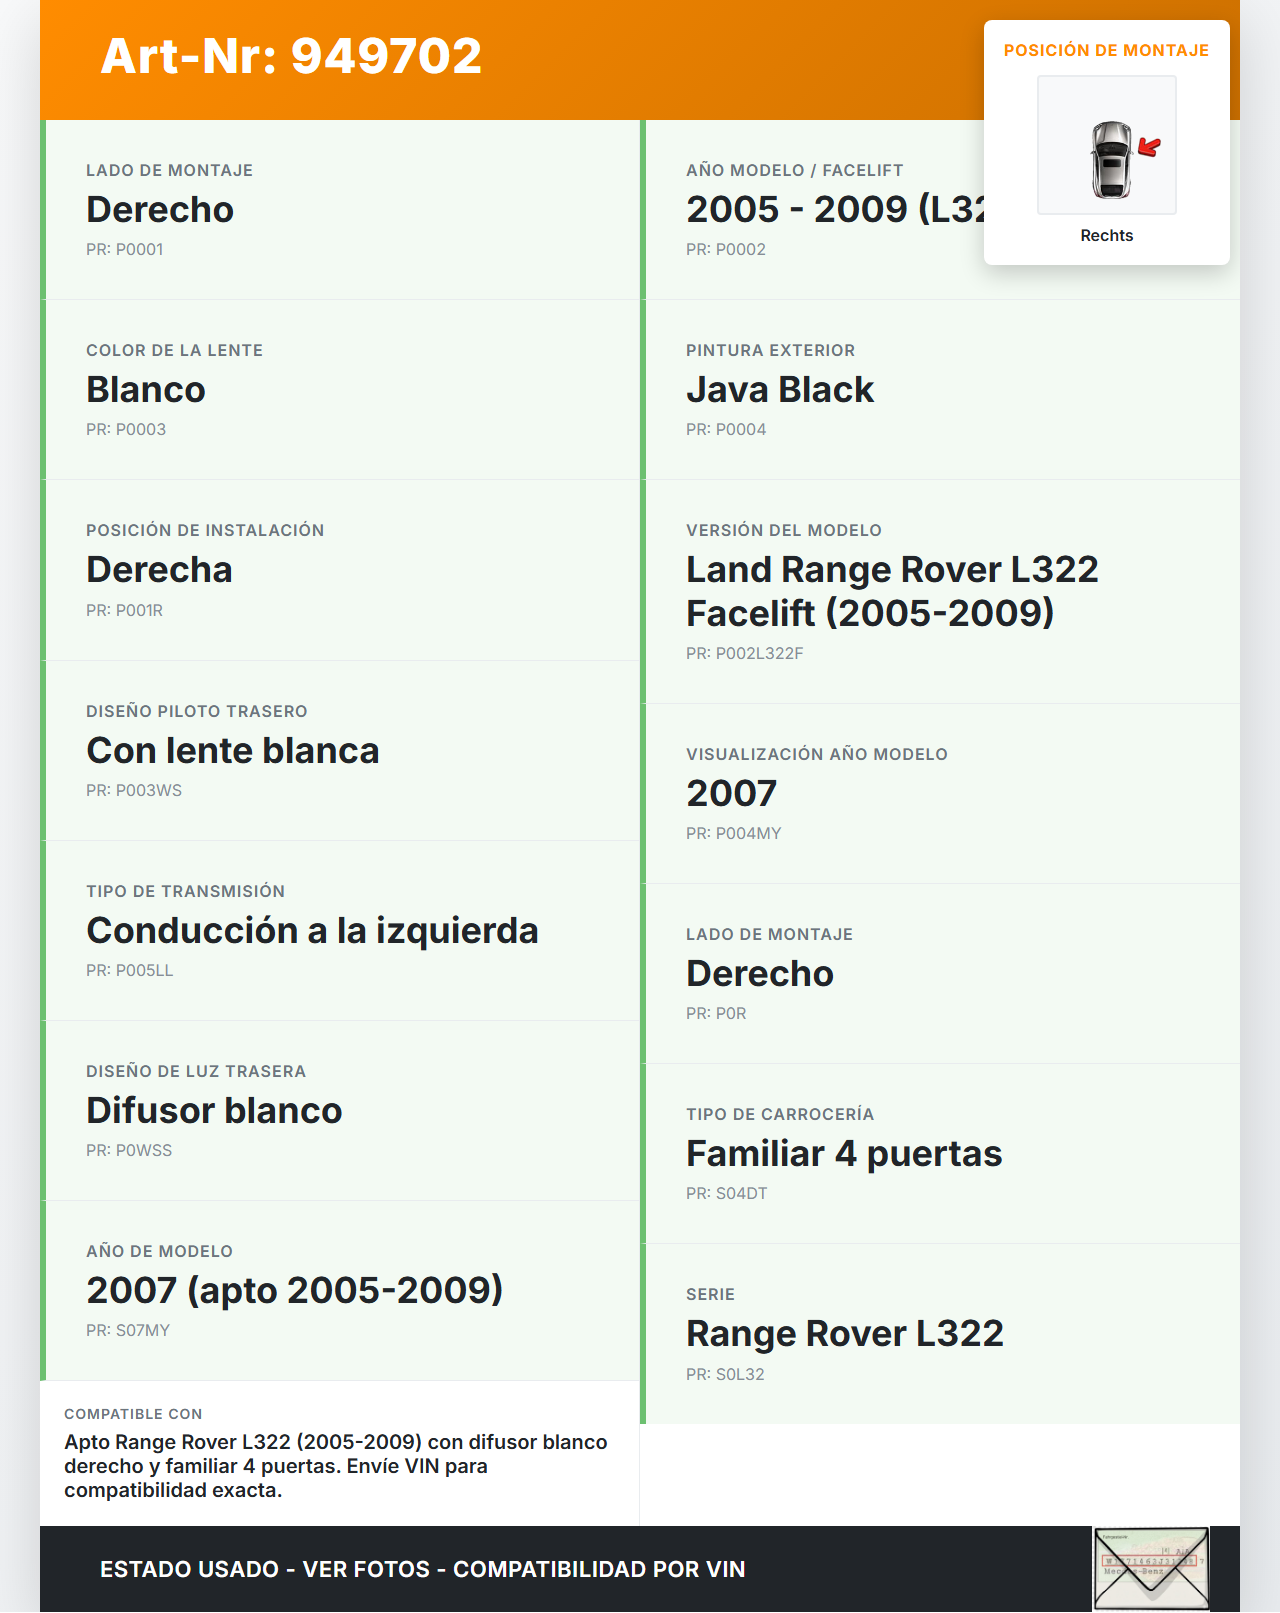Select the 'Derecha' installation position card
Image resolution: width=1280 pixels, height=1613 pixels.
[342, 570]
